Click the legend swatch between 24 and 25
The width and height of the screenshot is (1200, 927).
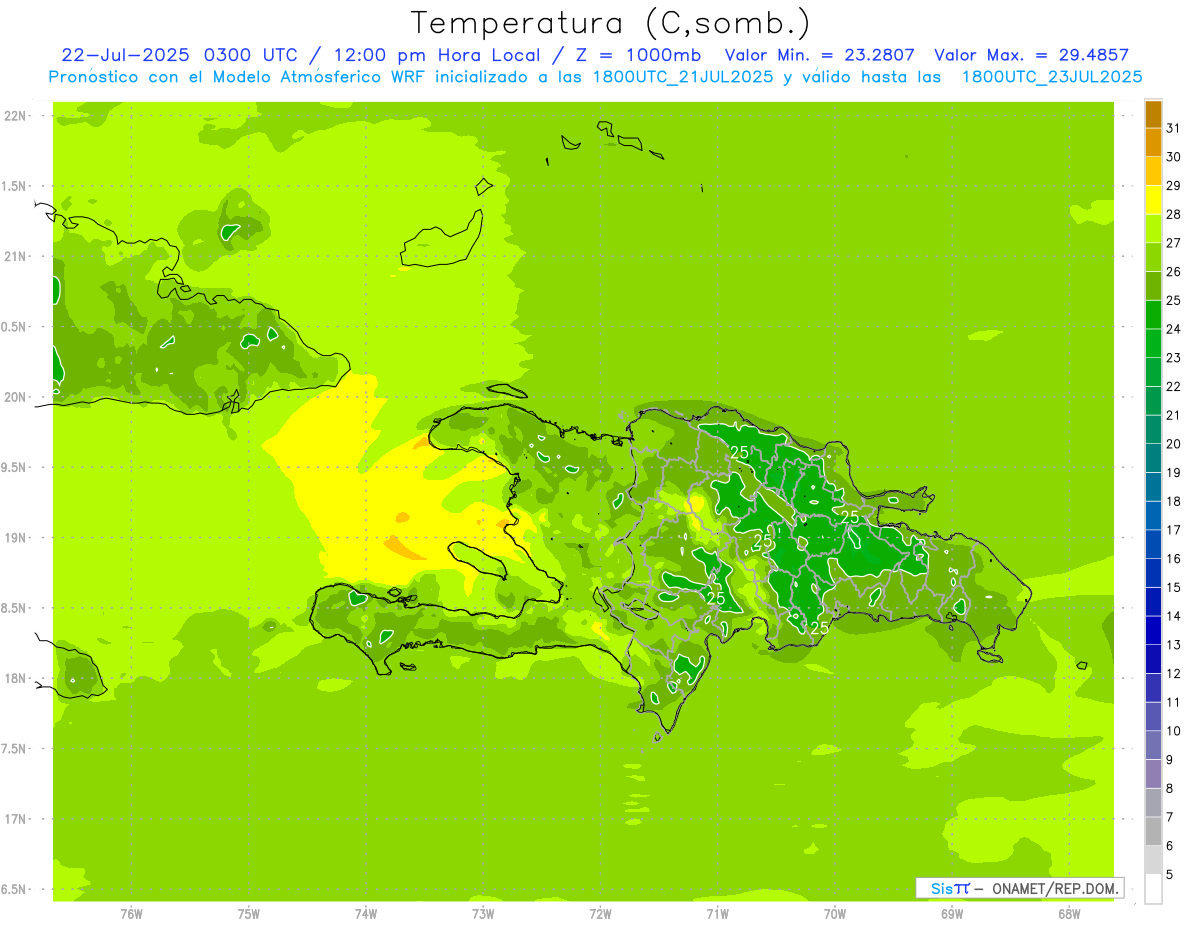click(1153, 315)
